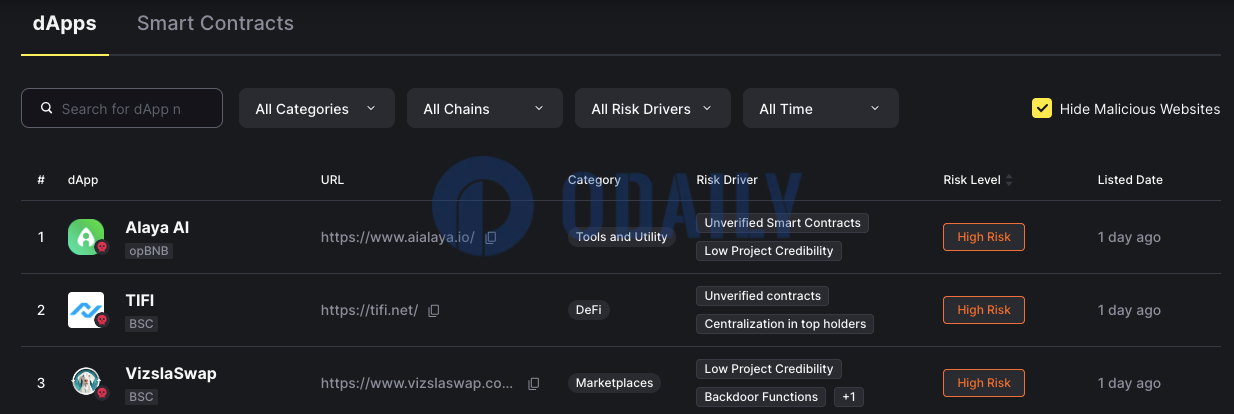Click the TIFI app logo

[x=86, y=310]
